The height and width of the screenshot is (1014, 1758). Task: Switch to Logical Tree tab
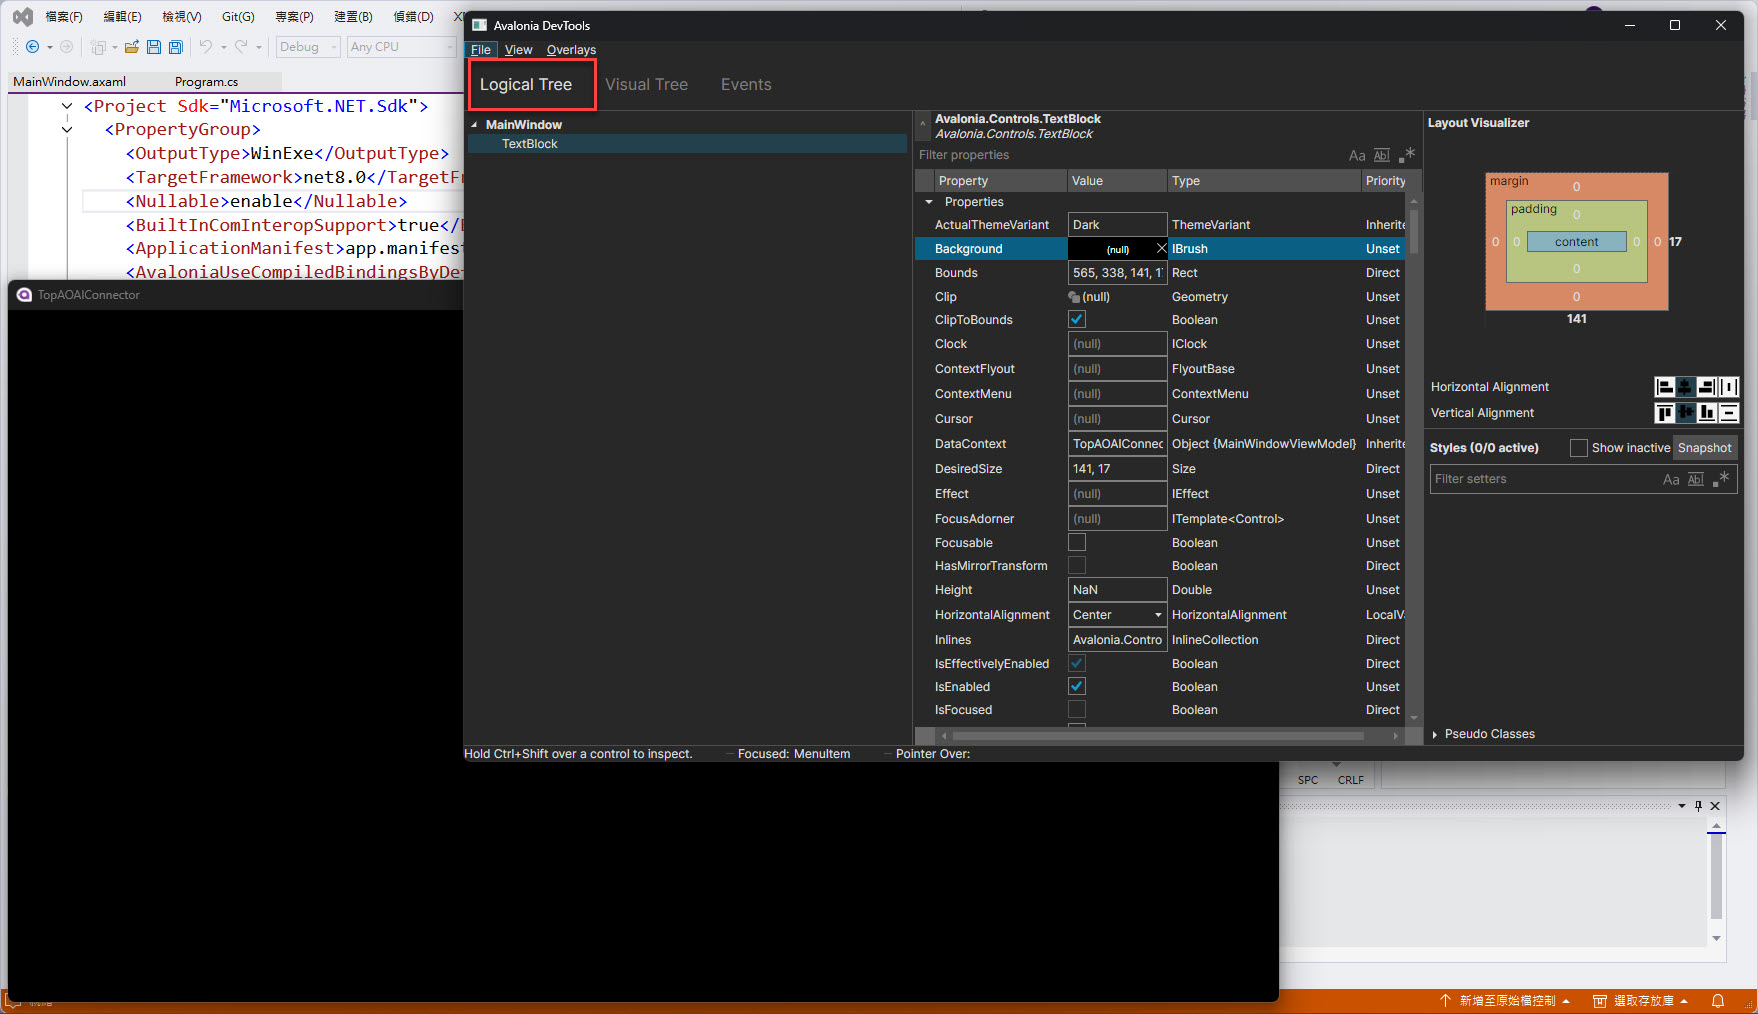(526, 85)
